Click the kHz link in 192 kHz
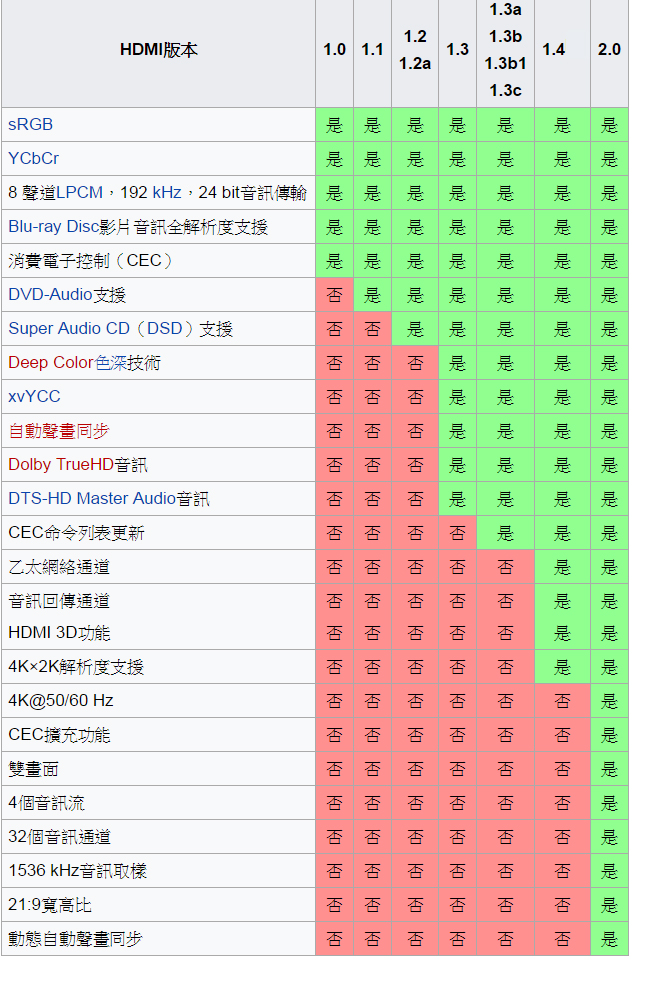 pyautogui.click(x=166, y=193)
